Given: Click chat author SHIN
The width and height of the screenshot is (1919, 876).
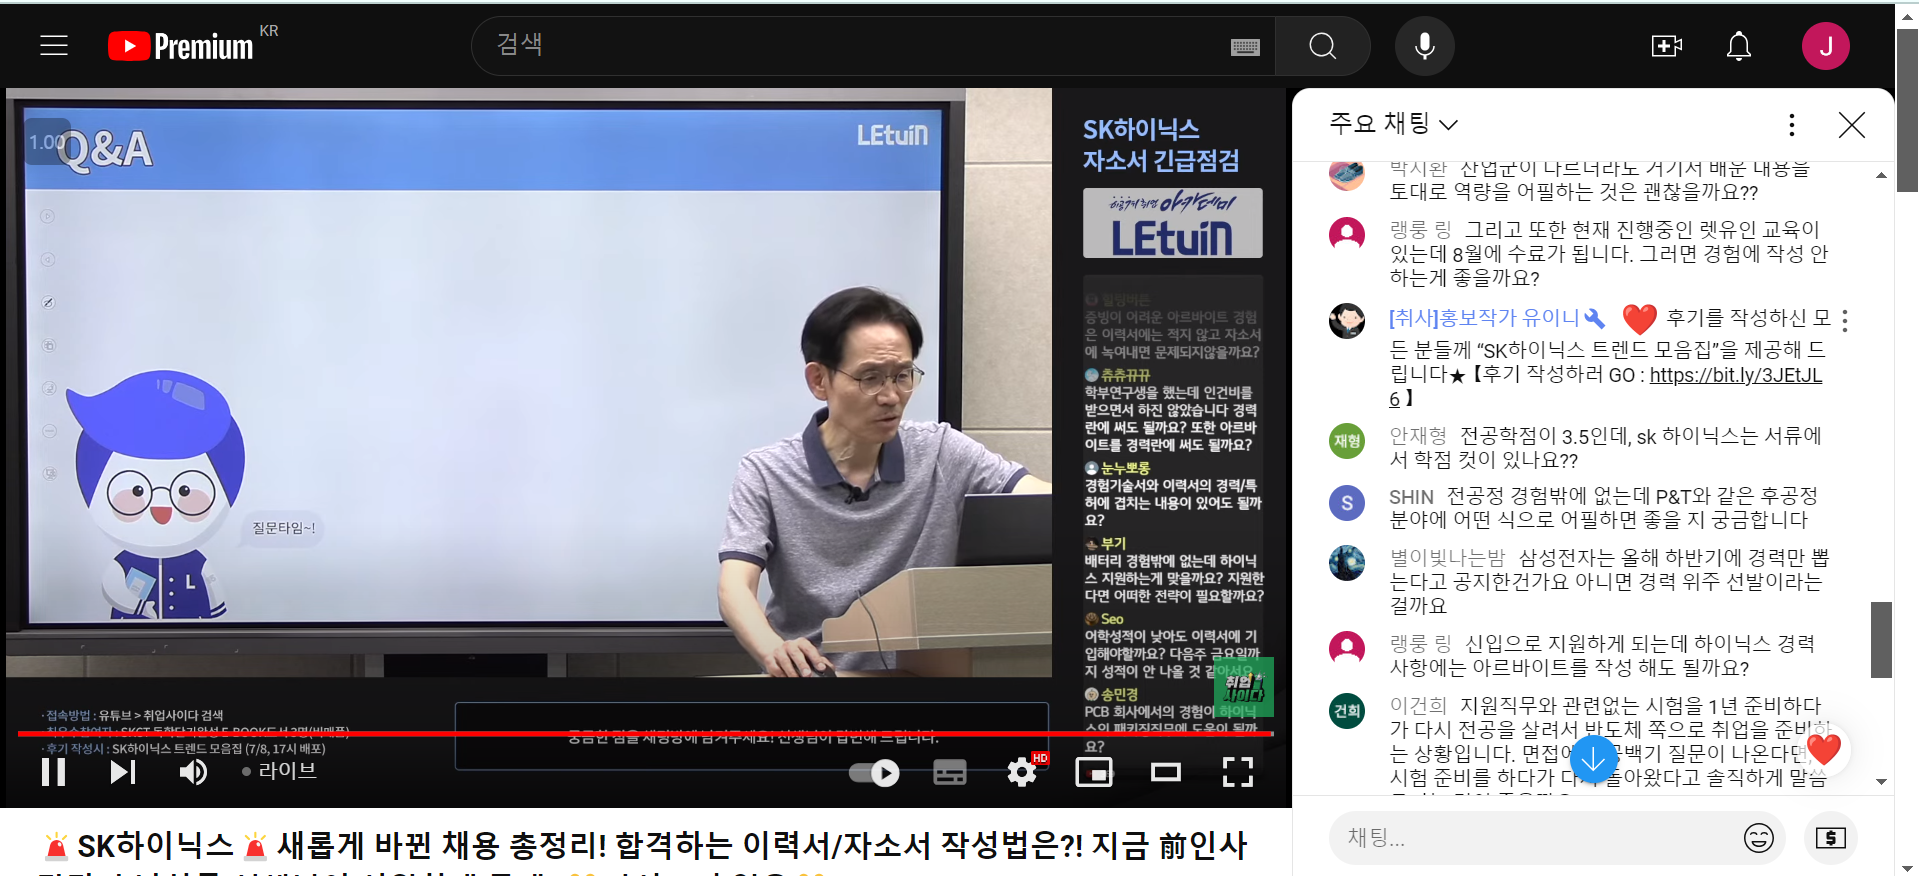Looking at the screenshot, I should pyautogui.click(x=1411, y=497).
